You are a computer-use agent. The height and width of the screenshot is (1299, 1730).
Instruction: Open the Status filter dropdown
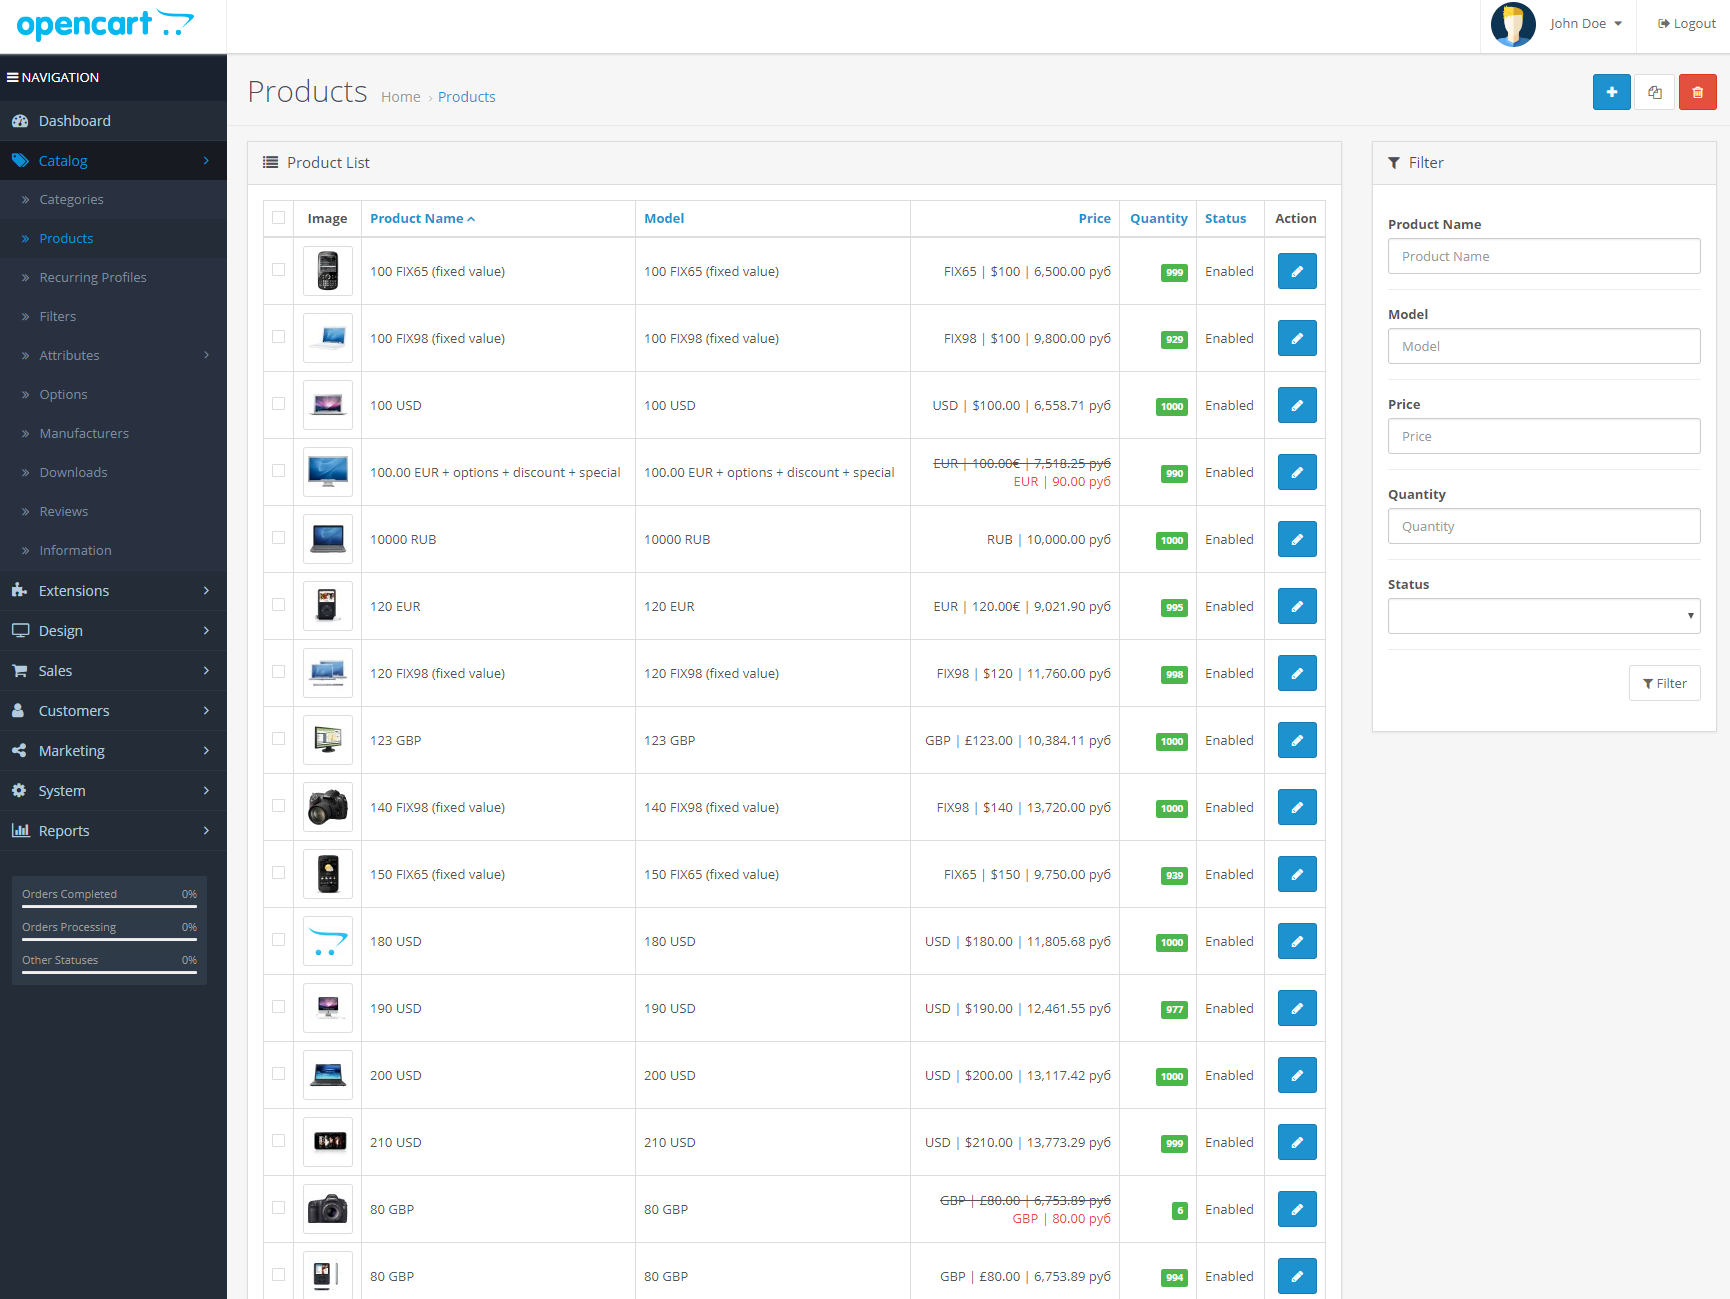point(1543,616)
